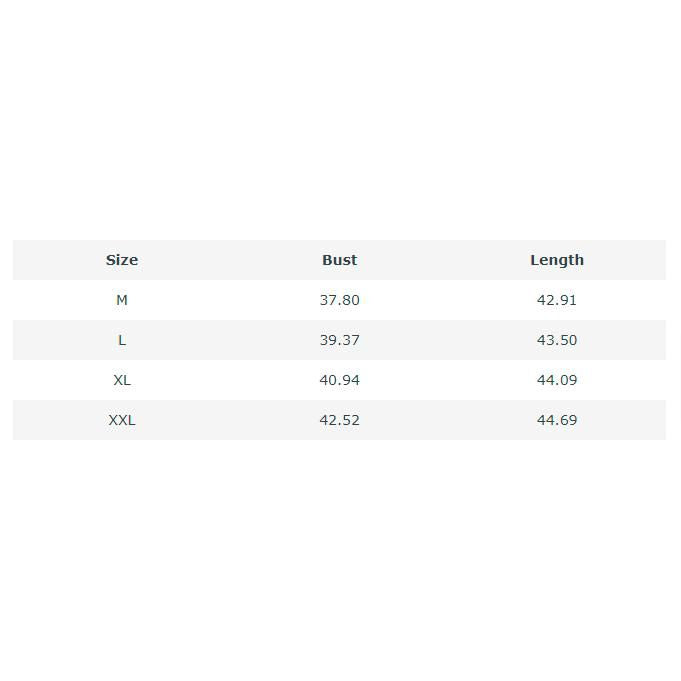Click the Length column header
Viewport: 681px width, 681px height.
click(x=556, y=260)
